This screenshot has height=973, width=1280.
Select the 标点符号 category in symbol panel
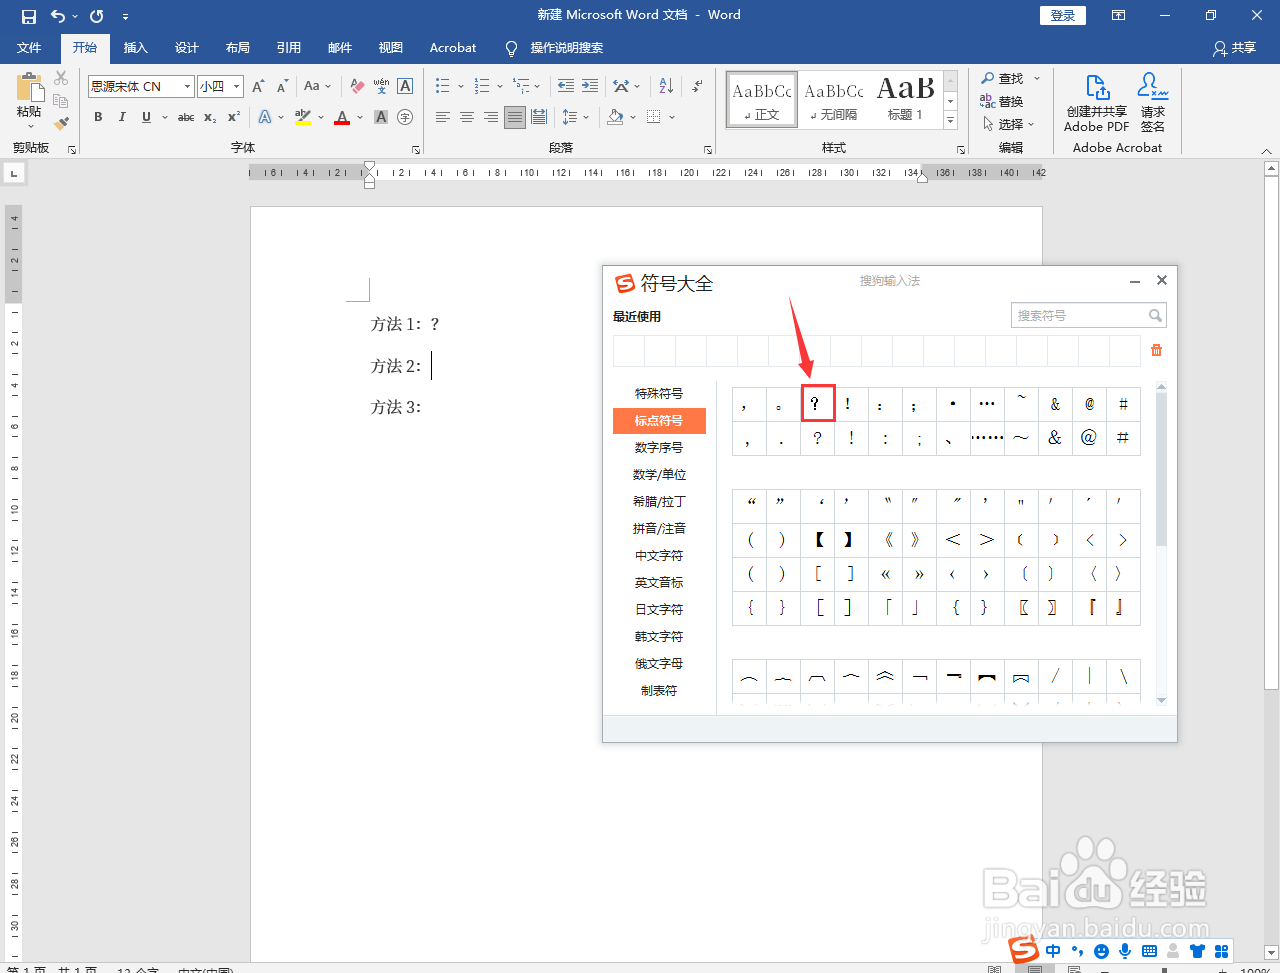pyautogui.click(x=658, y=420)
